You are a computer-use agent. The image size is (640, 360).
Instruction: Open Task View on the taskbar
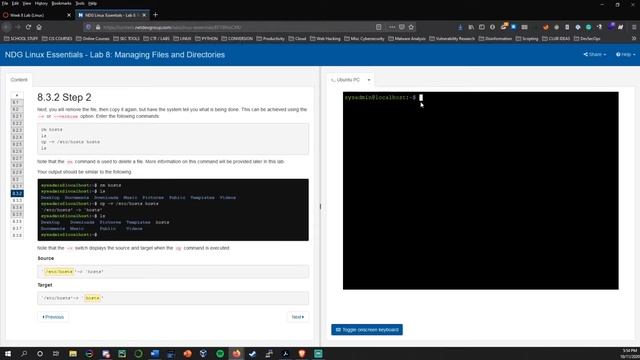tap(56, 353)
